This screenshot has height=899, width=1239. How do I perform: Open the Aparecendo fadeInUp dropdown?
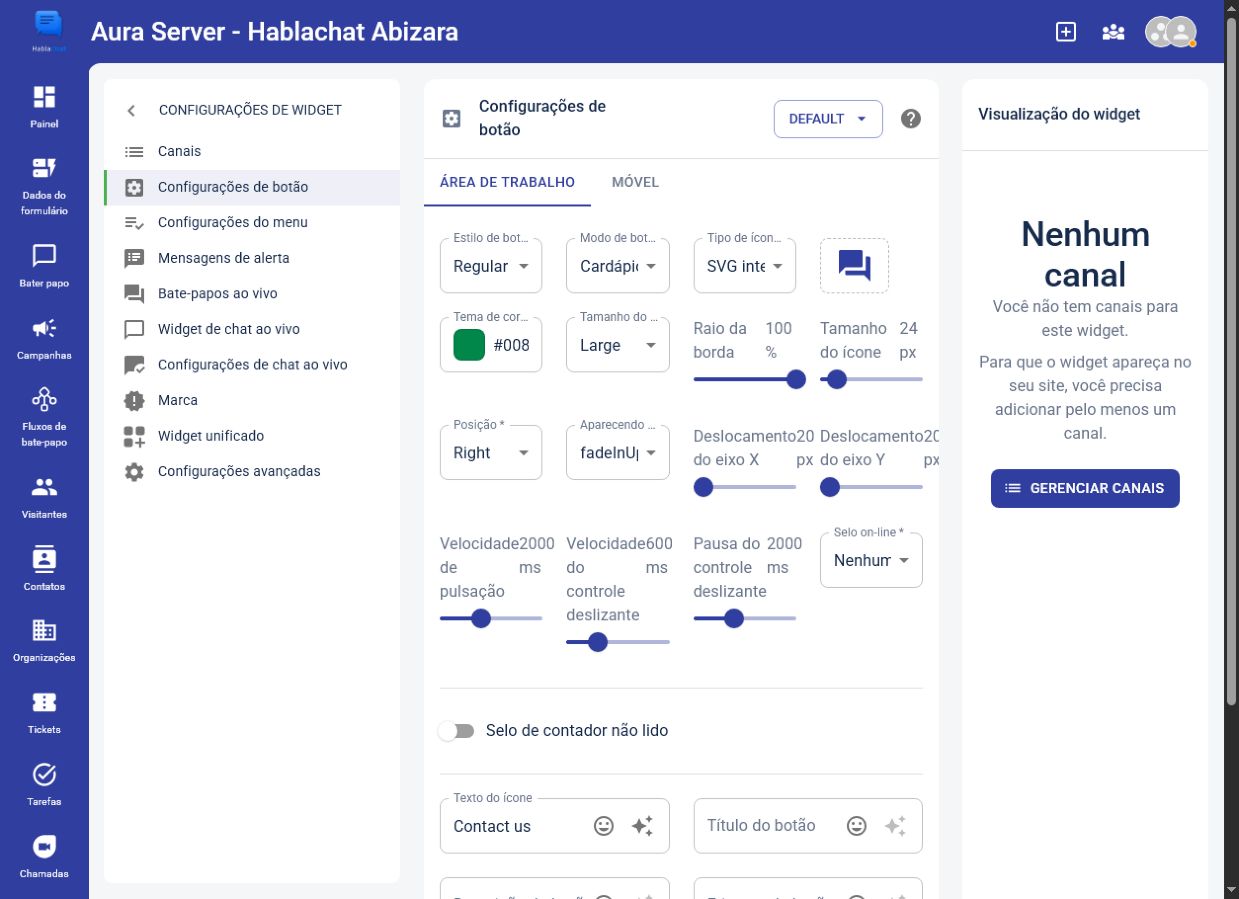pos(617,452)
